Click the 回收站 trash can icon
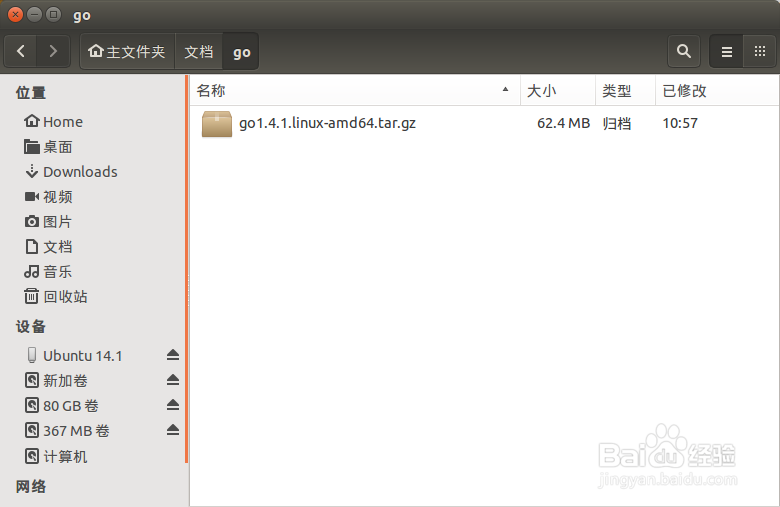Image resolution: width=780 pixels, height=507 pixels. (x=31, y=296)
